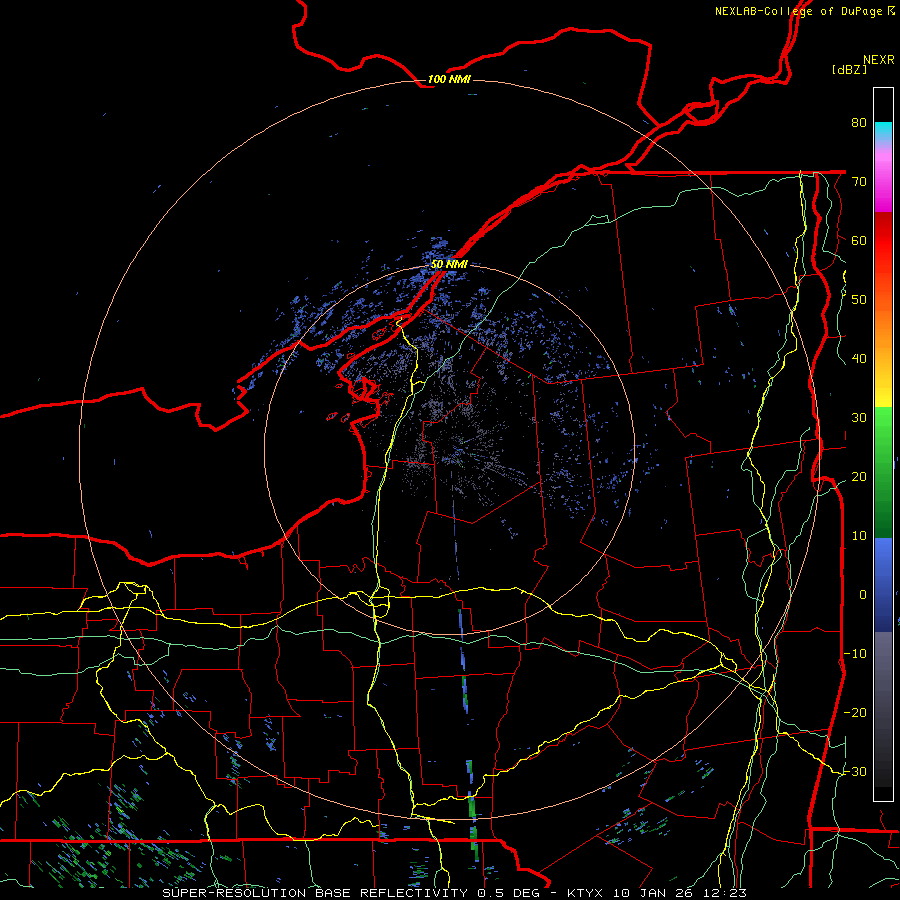This screenshot has height=900, width=900.
Task: Click the 50 value on the dBZ scale
Action: point(859,300)
